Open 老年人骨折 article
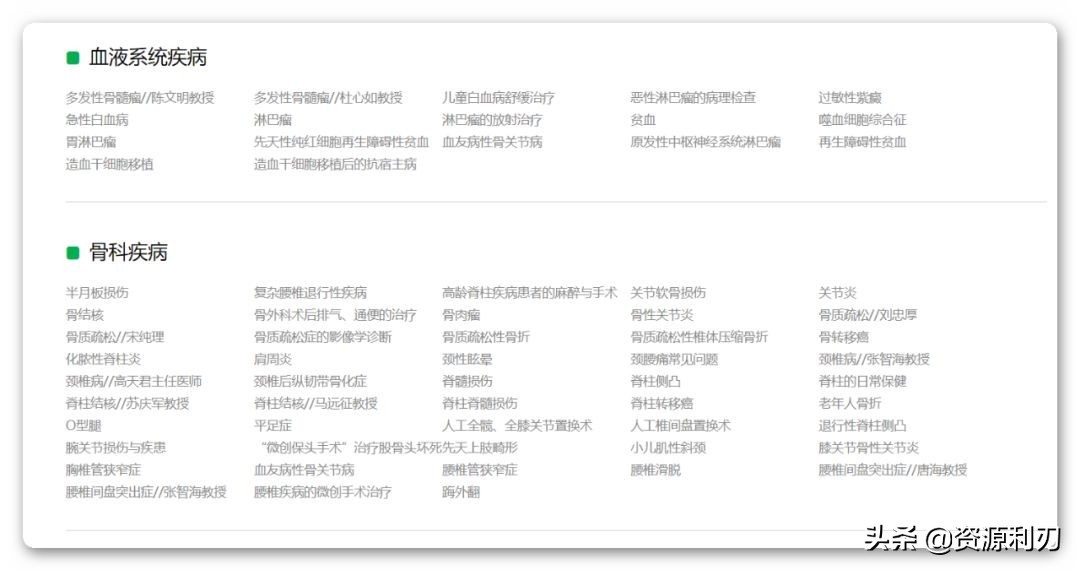This screenshot has height=570, width=1080. (850, 403)
